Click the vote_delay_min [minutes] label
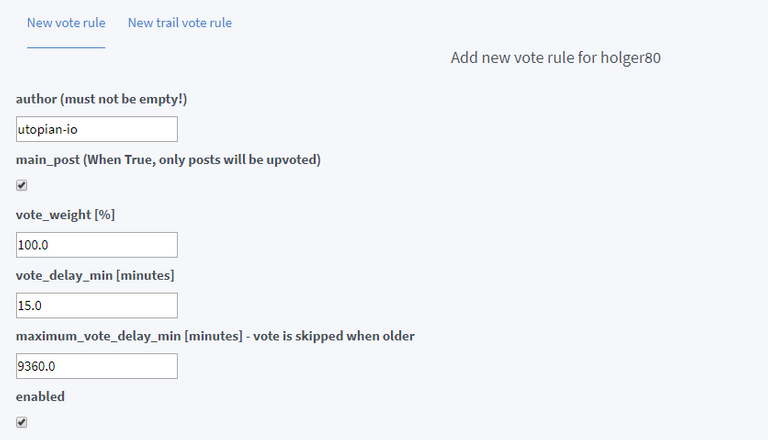768x440 pixels. pyautogui.click(x=93, y=276)
